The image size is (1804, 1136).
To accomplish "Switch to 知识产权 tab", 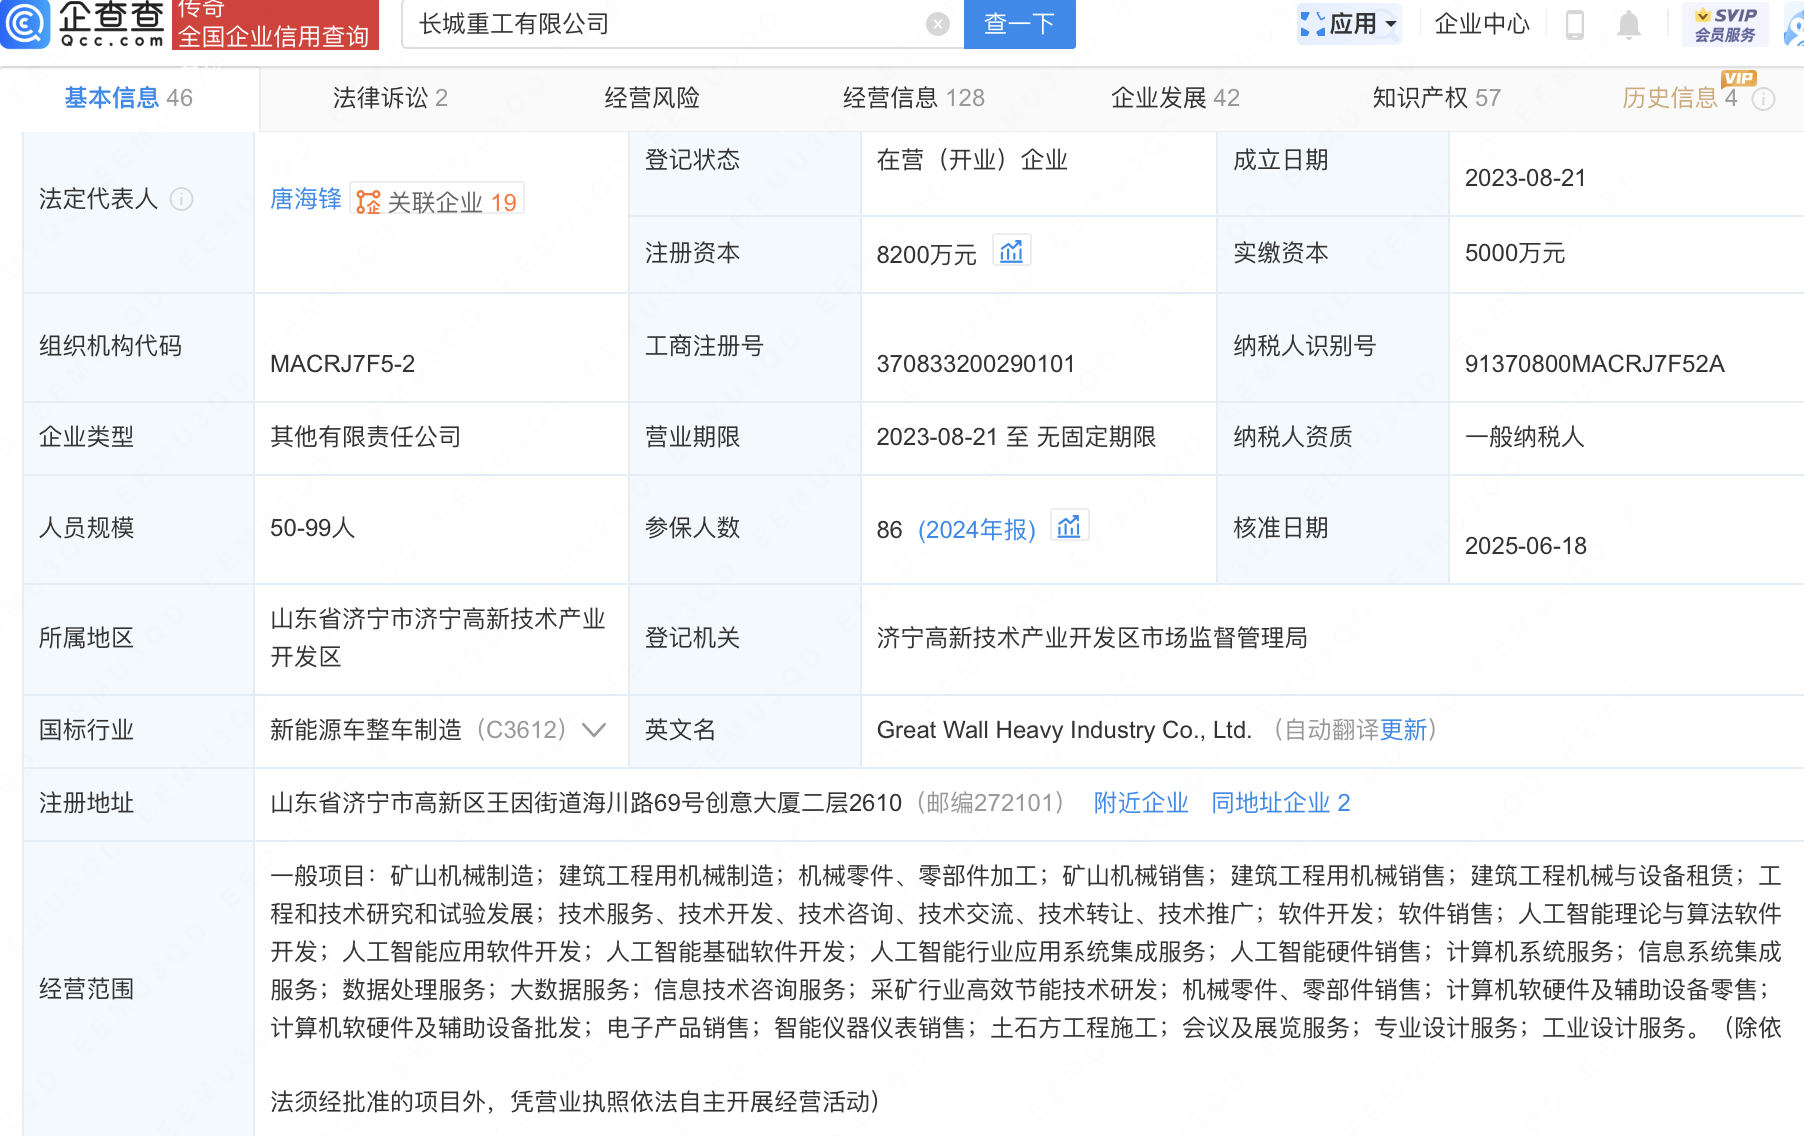I will point(1437,98).
